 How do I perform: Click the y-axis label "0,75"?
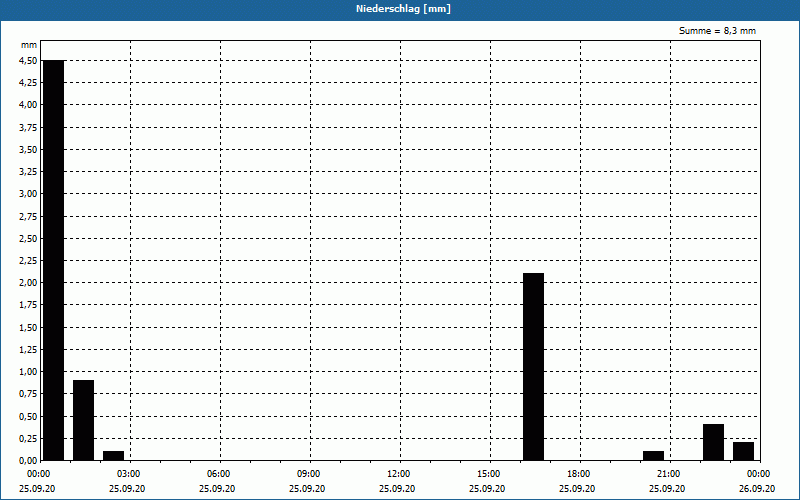point(28,394)
